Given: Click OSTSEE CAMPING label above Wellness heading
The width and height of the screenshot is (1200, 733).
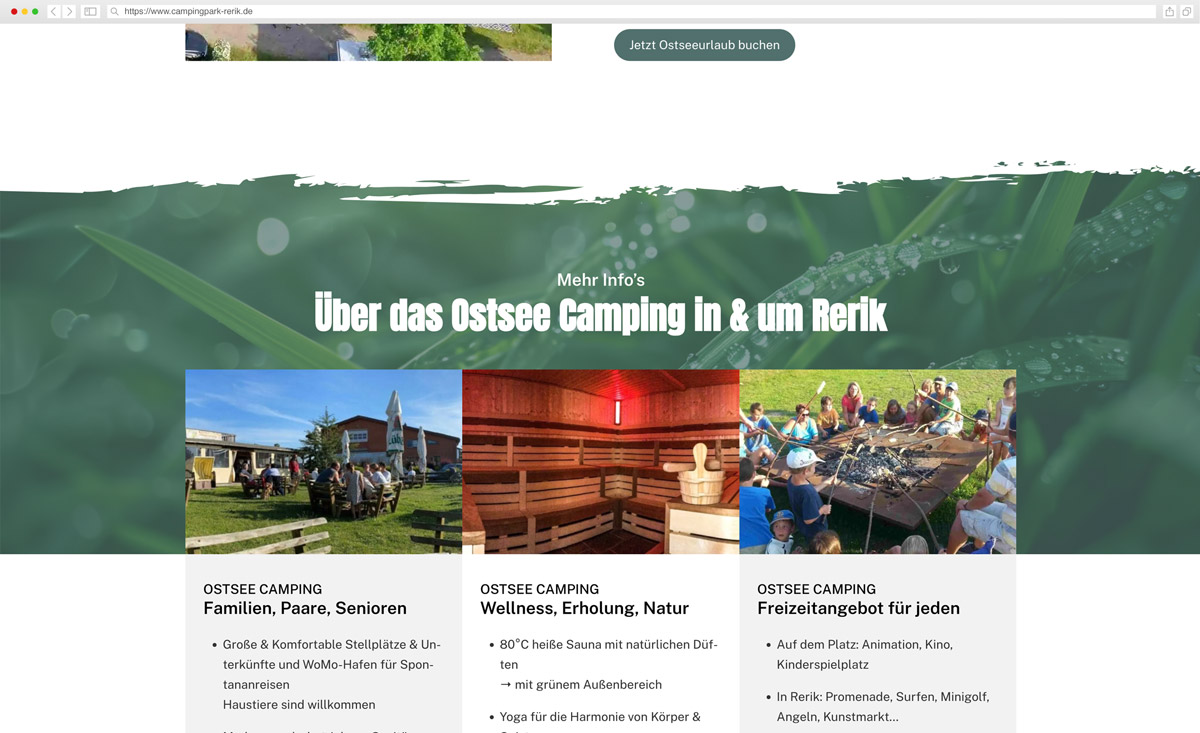Looking at the screenshot, I should (539, 589).
